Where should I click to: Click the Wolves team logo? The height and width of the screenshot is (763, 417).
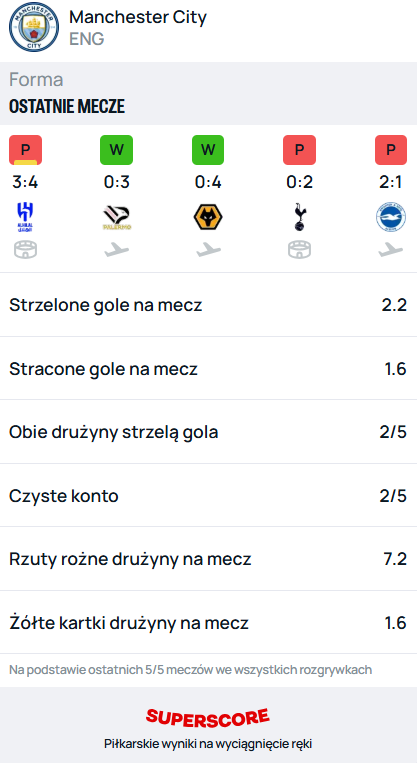tap(208, 218)
